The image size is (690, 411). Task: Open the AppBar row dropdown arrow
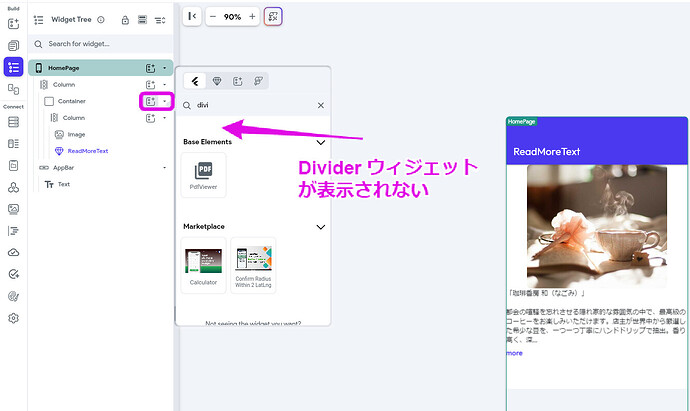coord(165,168)
